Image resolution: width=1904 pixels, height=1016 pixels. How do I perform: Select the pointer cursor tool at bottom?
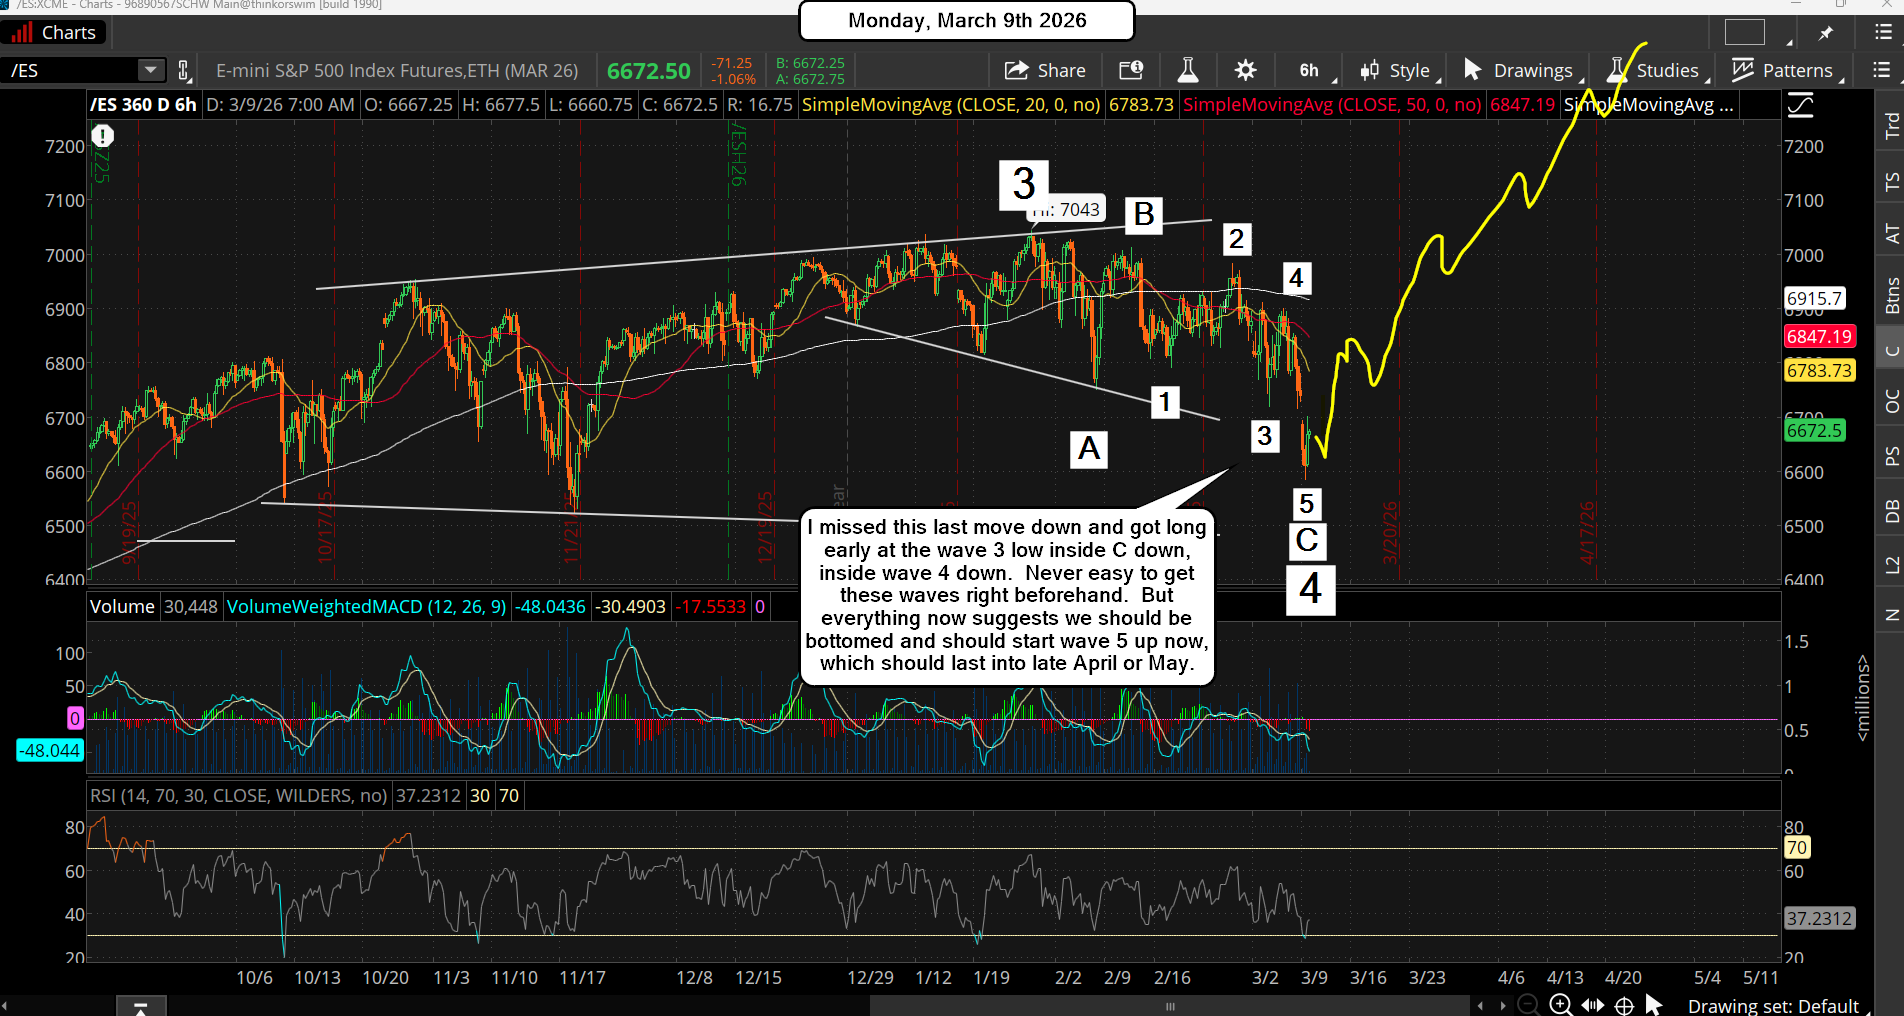point(1654,1005)
